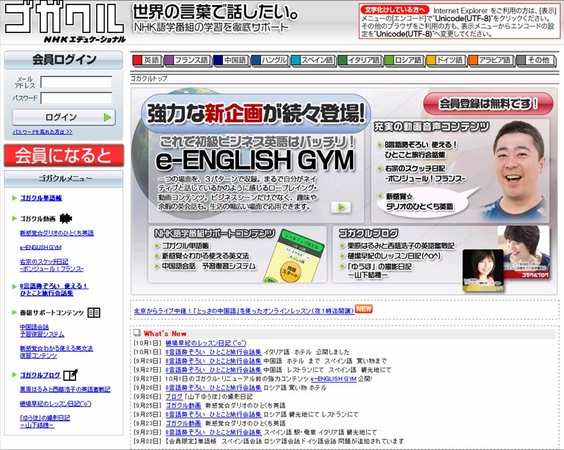Open the フランス語 language tab
Viewport: 564px width, 450px height.
(187, 60)
